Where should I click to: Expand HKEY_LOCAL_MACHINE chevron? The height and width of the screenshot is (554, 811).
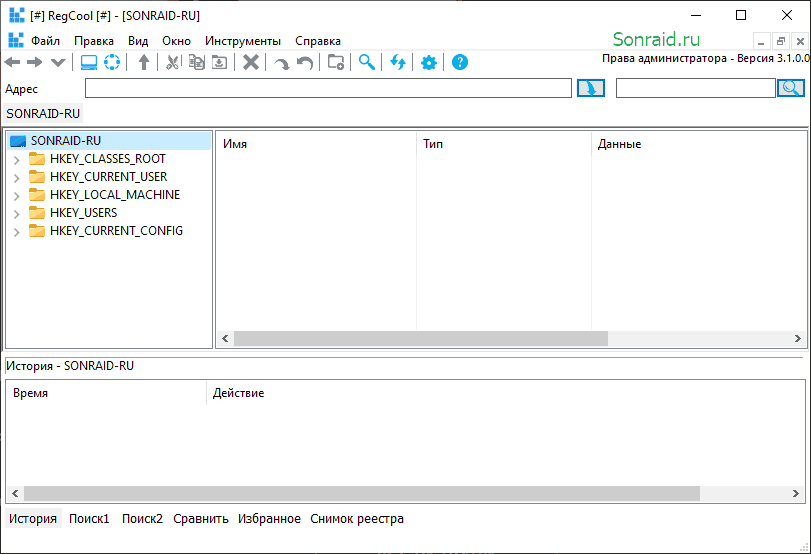[x=17, y=196]
